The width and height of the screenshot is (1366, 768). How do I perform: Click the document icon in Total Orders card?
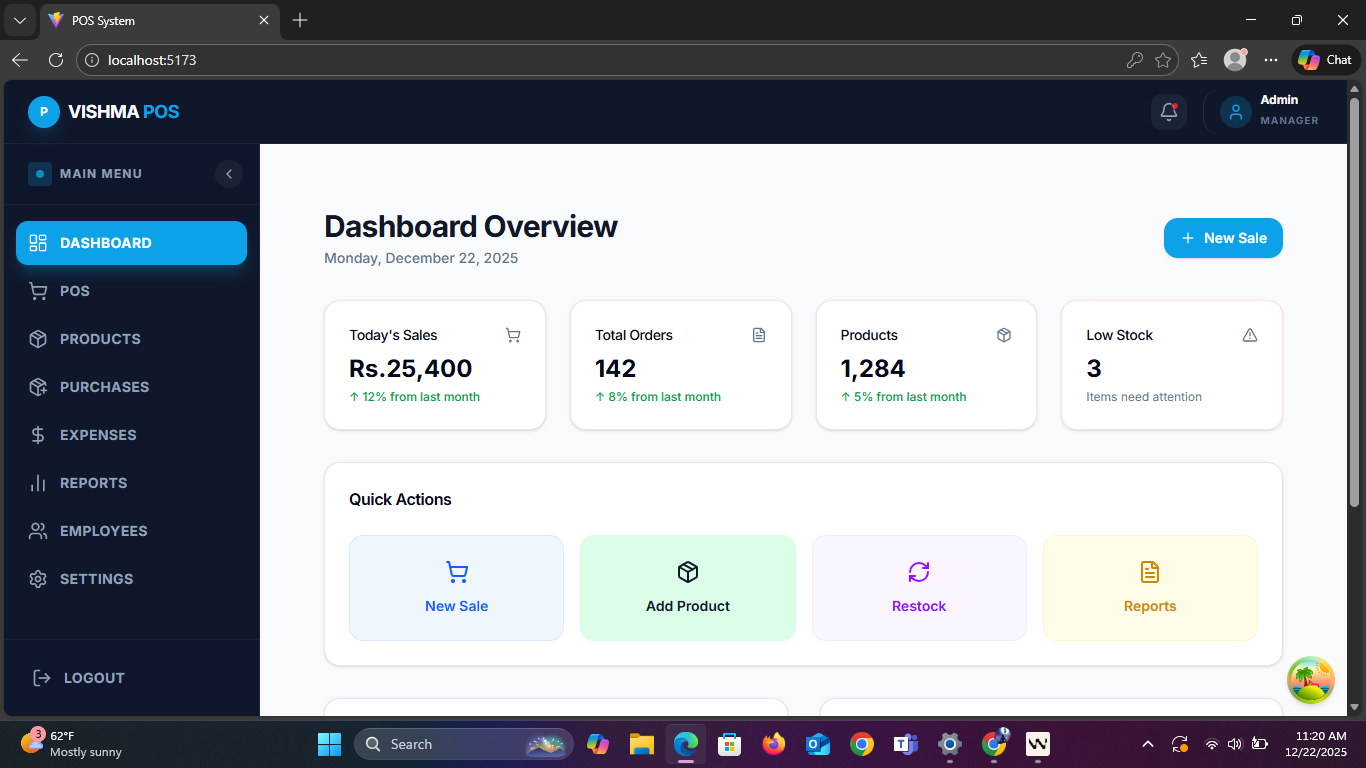click(x=759, y=335)
